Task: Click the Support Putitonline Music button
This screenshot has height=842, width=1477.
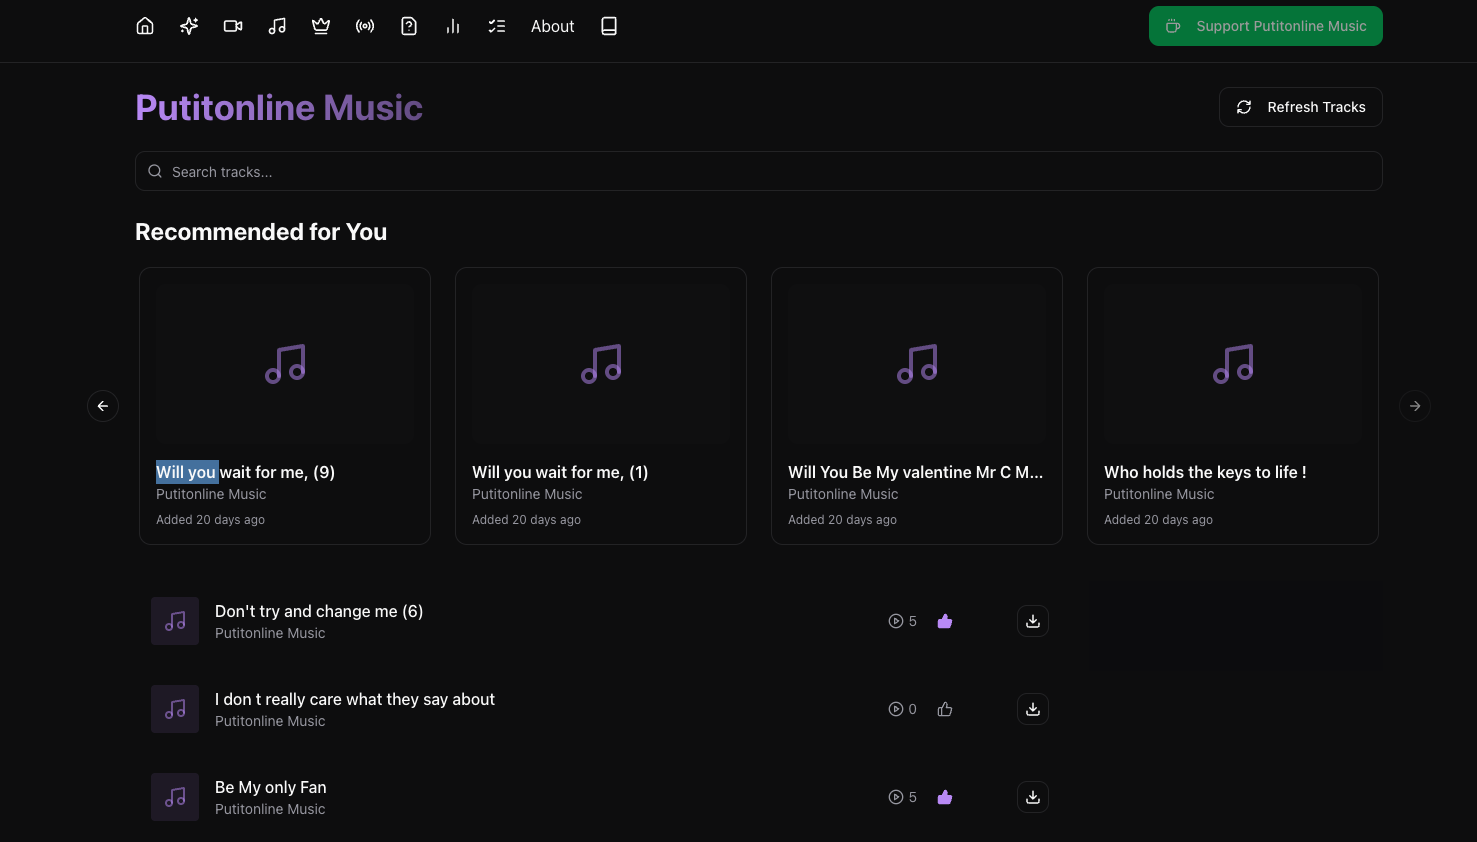Action: pos(1266,26)
